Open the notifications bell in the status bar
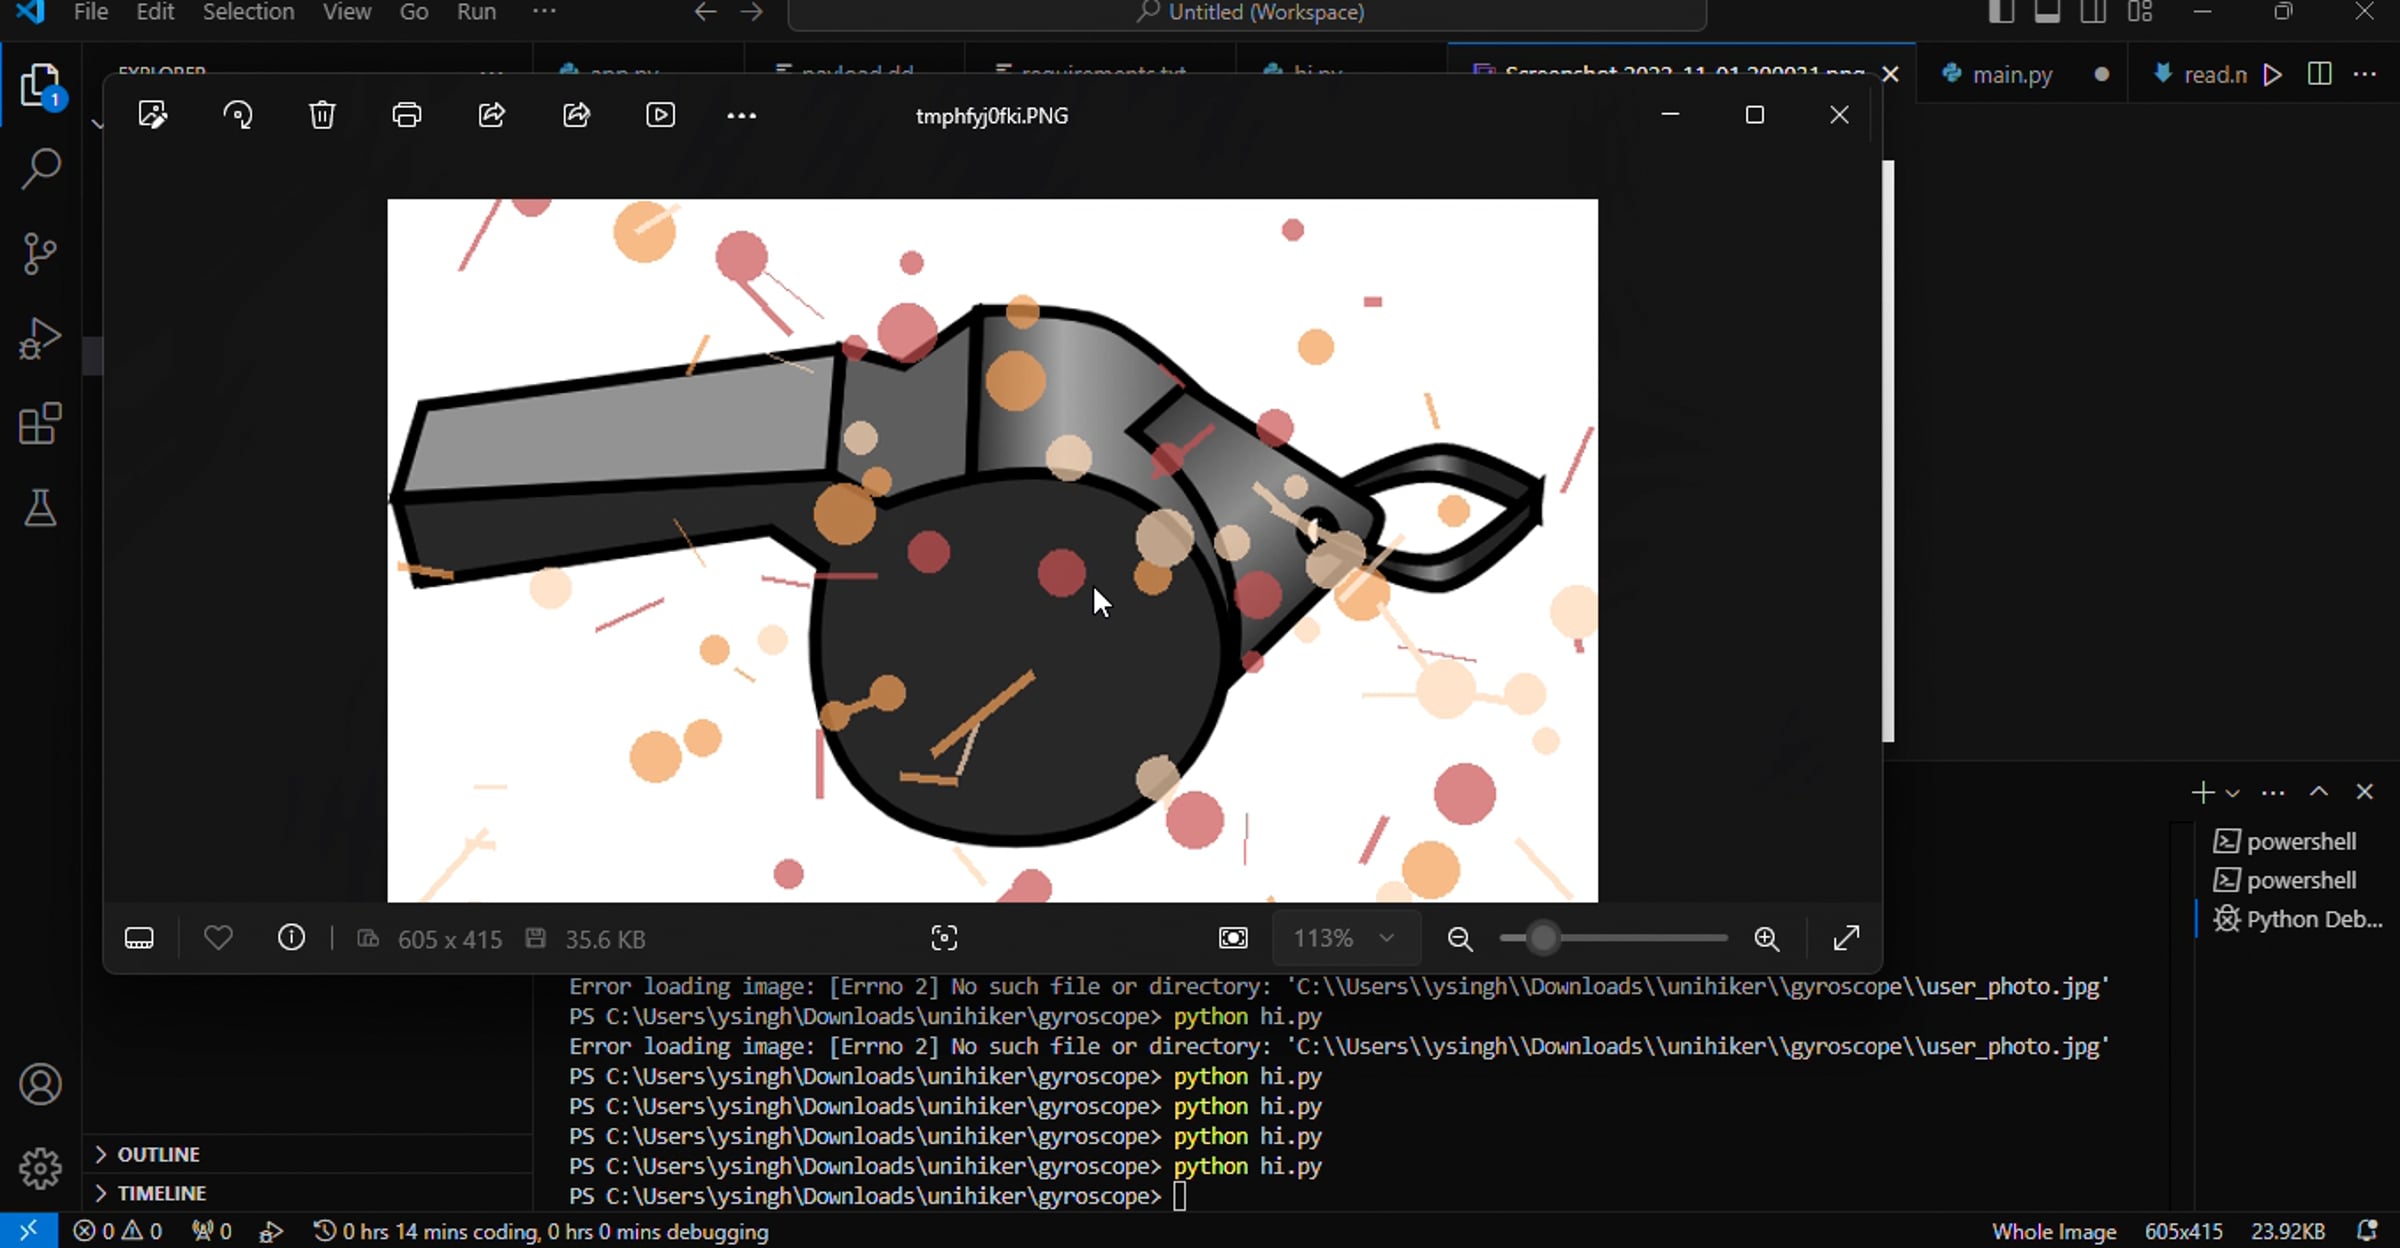2400x1248 pixels. pyautogui.click(x=2367, y=1231)
